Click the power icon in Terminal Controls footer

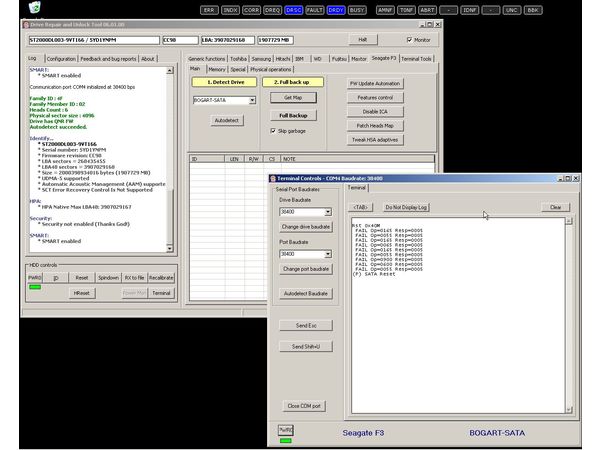coord(285,431)
